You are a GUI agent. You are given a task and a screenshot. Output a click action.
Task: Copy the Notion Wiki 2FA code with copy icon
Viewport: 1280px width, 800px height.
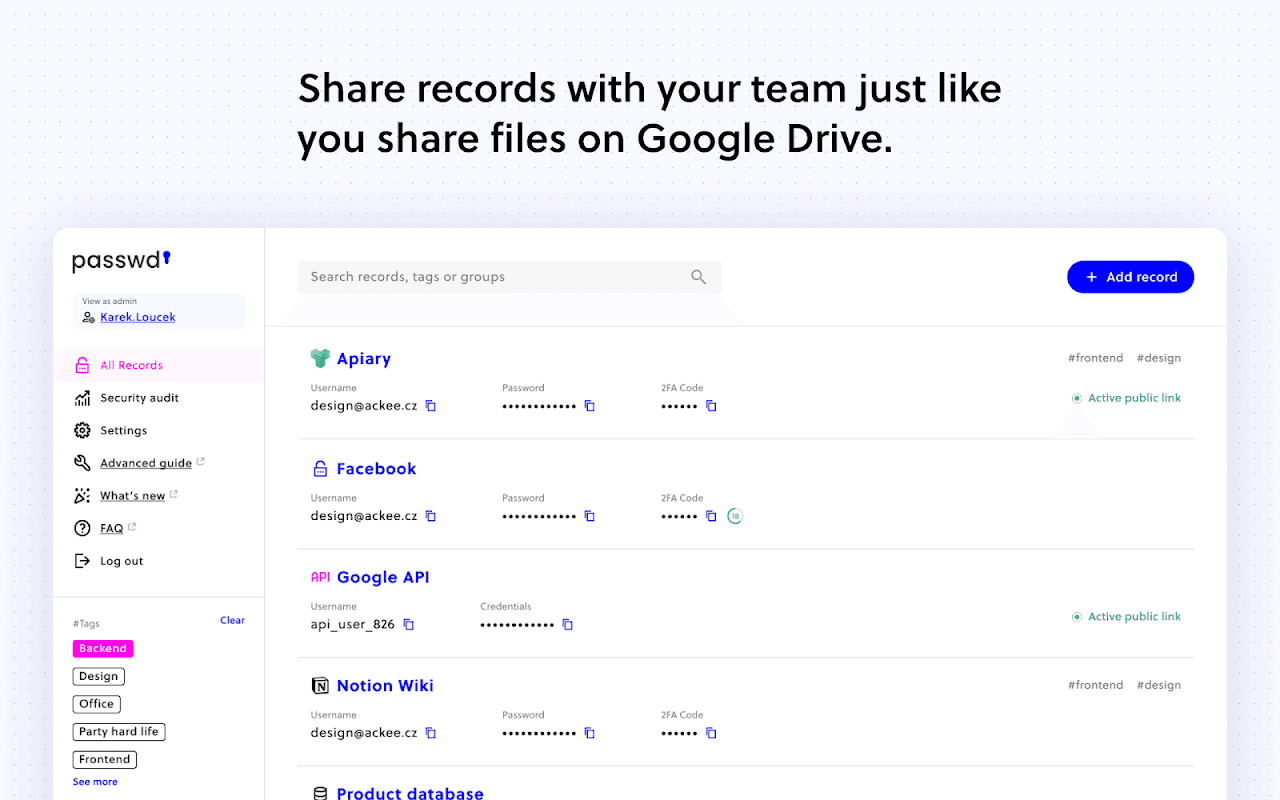[x=711, y=732]
